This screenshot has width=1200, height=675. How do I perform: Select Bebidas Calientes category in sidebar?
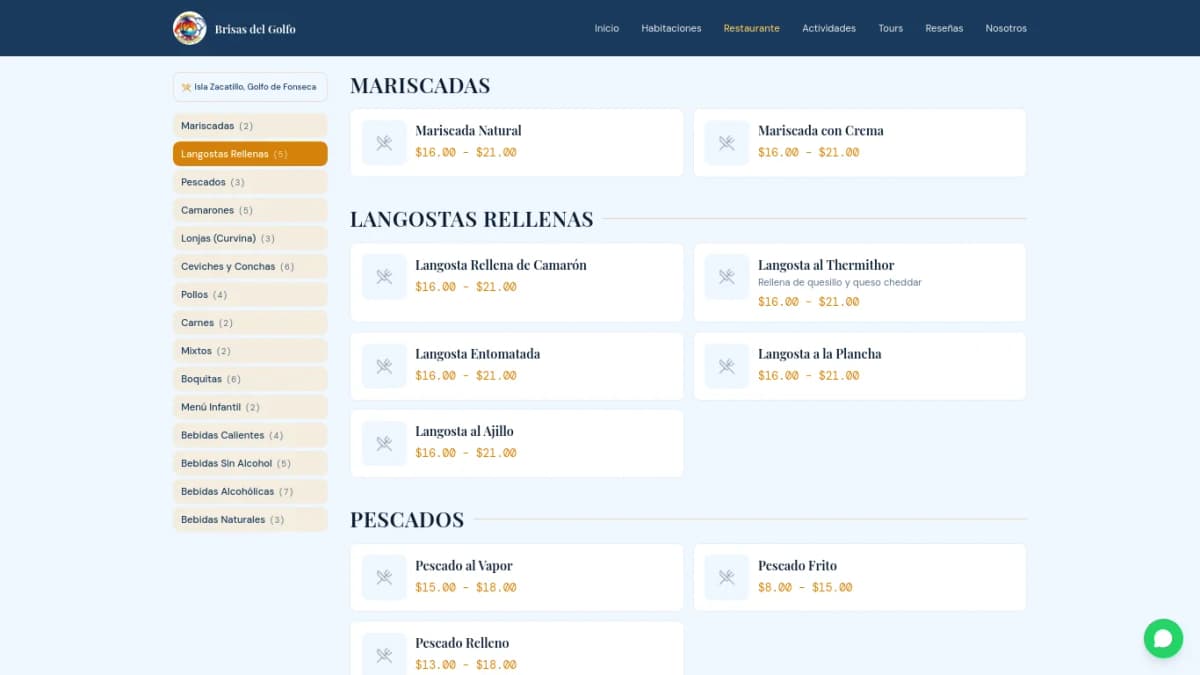point(250,435)
